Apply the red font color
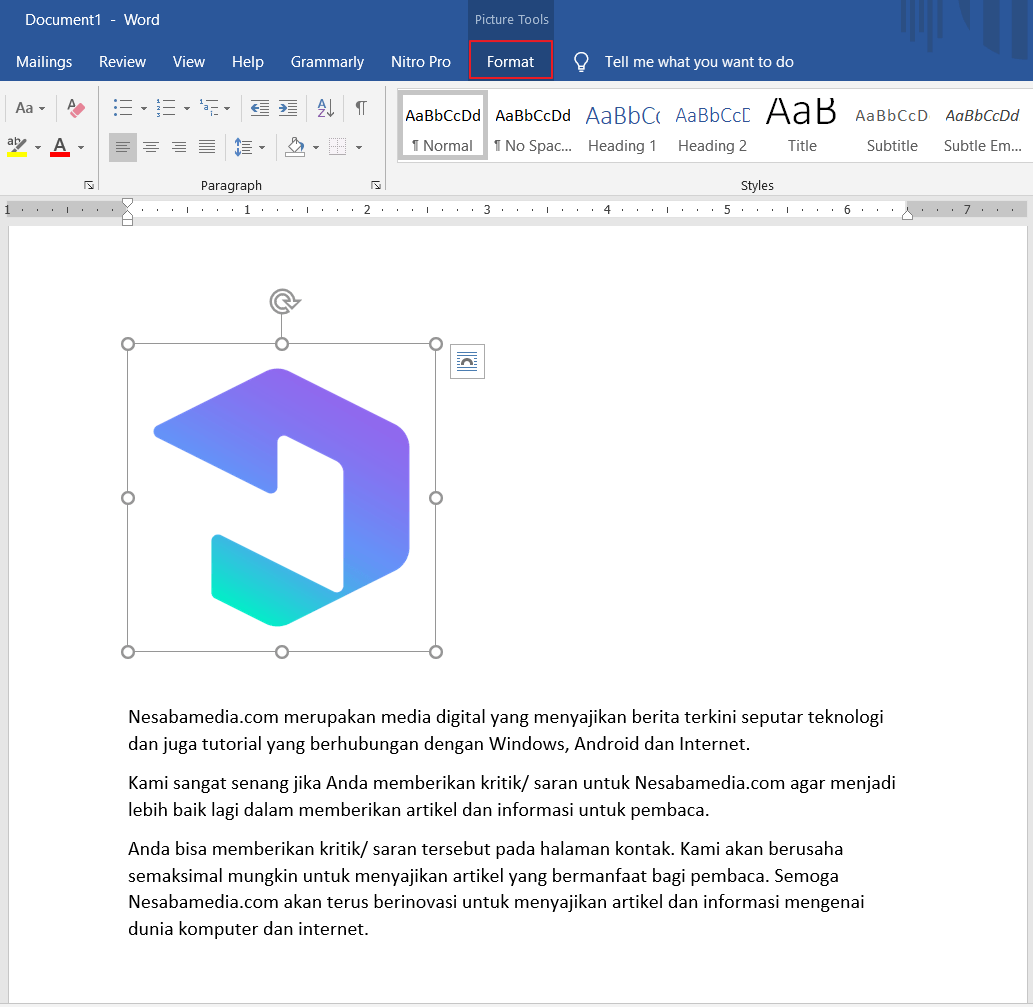The width and height of the screenshot is (1033, 1007). pyautogui.click(x=60, y=147)
